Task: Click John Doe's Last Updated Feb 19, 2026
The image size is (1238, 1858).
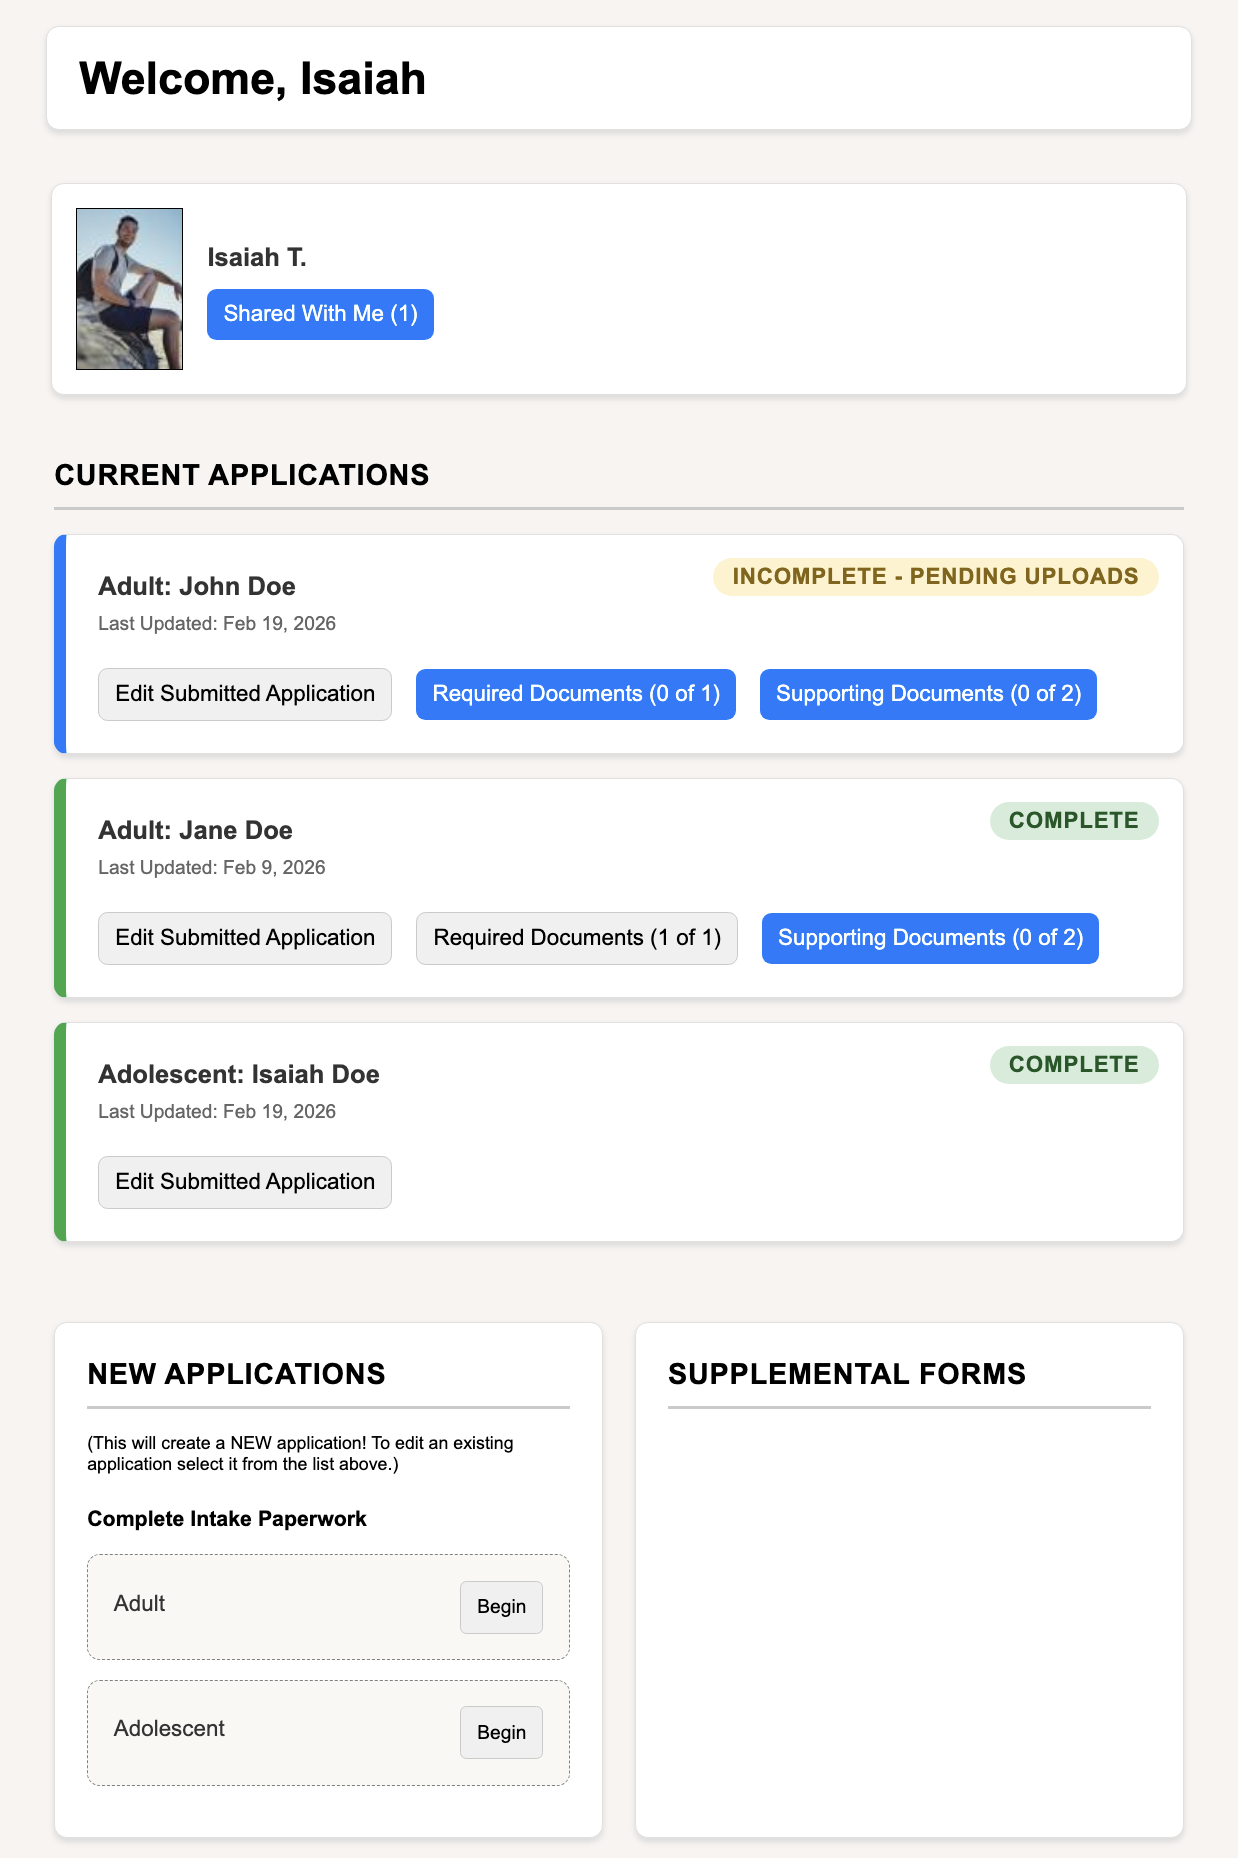Action: [217, 624]
